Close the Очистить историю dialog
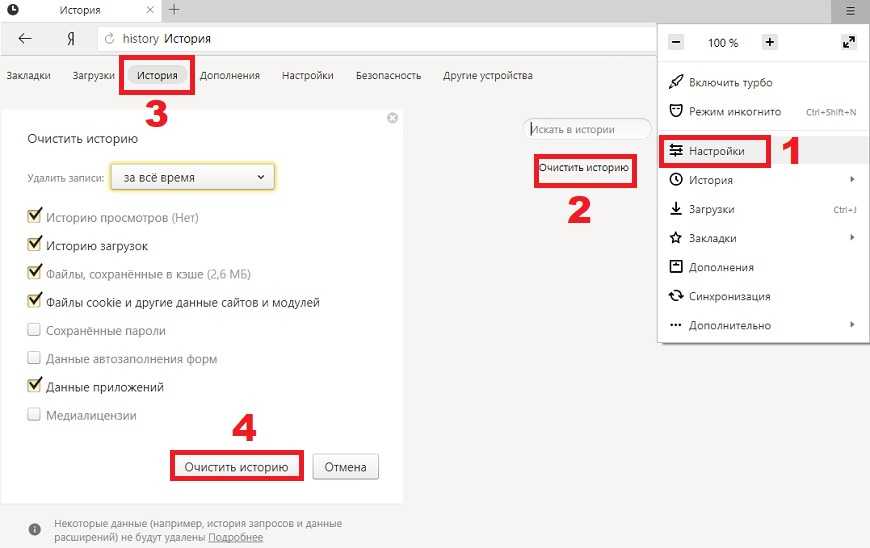 point(392,118)
